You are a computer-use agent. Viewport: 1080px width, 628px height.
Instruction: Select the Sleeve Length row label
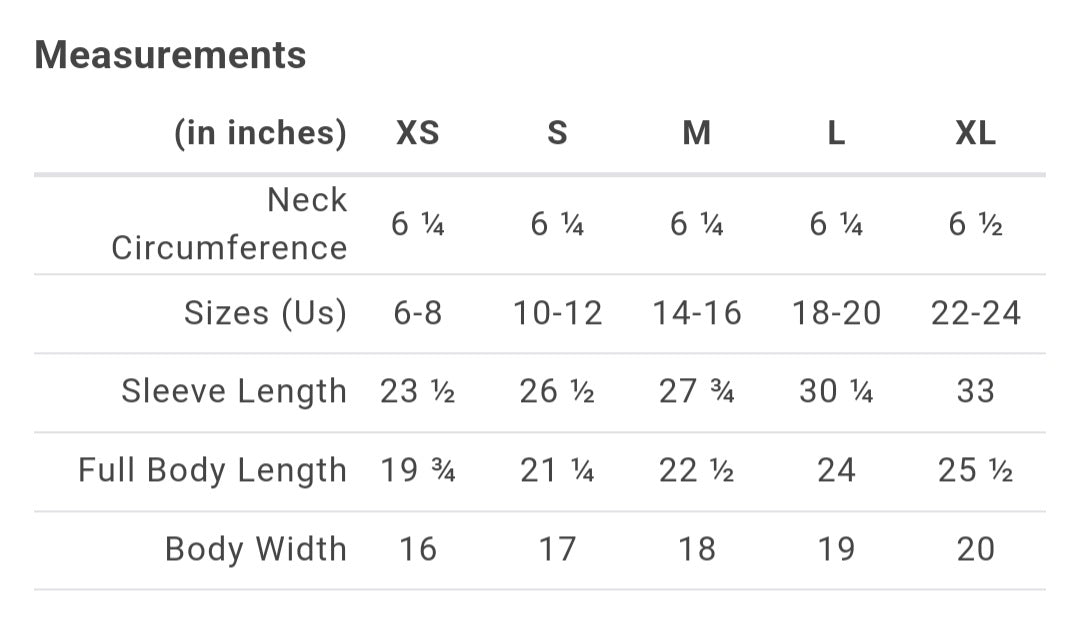click(x=234, y=391)
